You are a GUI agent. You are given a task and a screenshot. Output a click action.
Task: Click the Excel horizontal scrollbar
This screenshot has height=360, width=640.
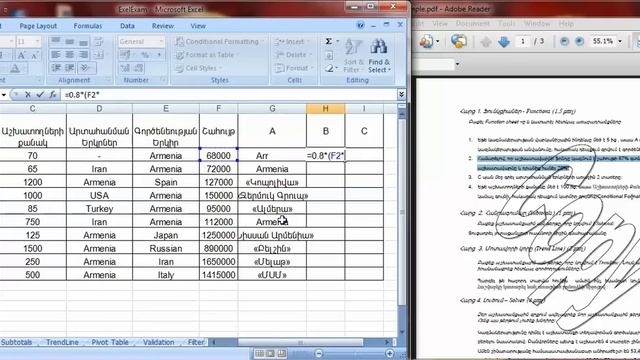tap(300, 342)
